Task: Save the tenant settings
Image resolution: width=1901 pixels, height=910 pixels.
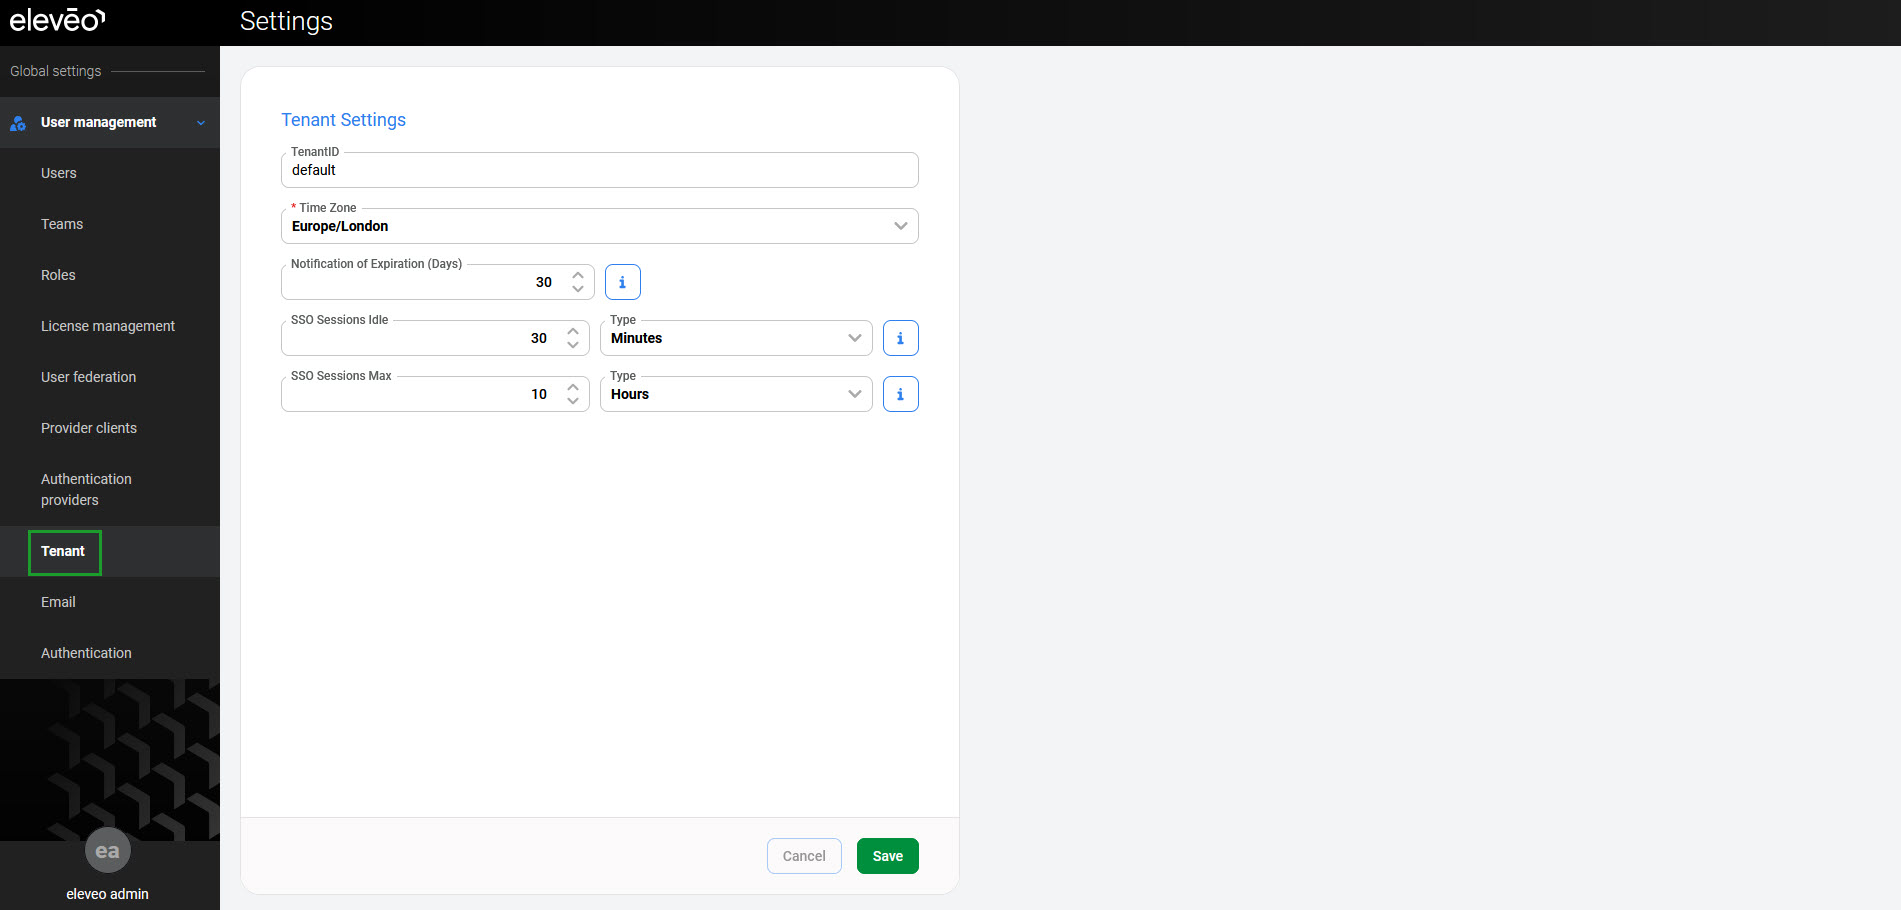Action: (x=887, y=856)
